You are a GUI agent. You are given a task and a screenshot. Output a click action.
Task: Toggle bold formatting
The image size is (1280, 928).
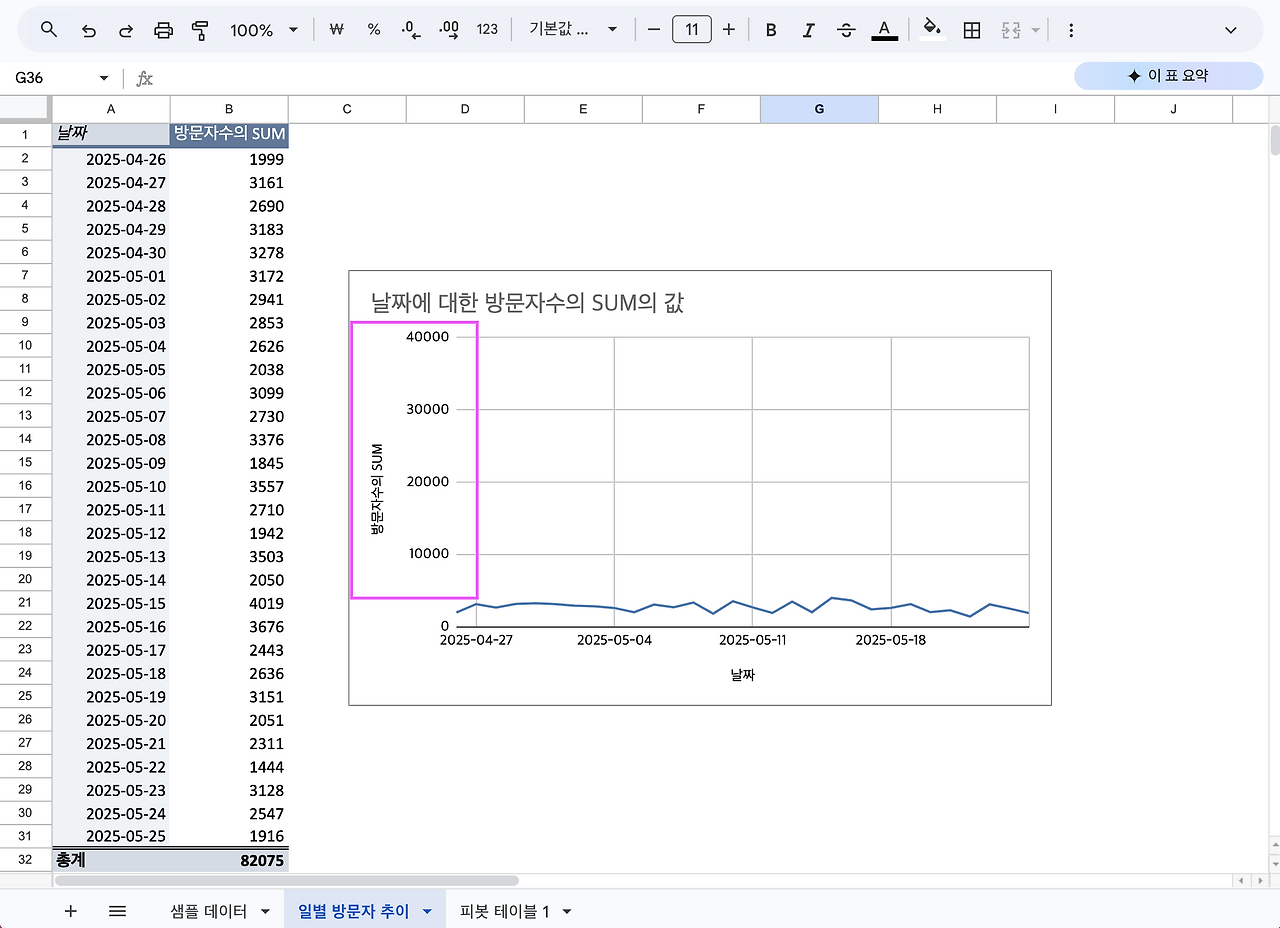click(x=770, y=30)
